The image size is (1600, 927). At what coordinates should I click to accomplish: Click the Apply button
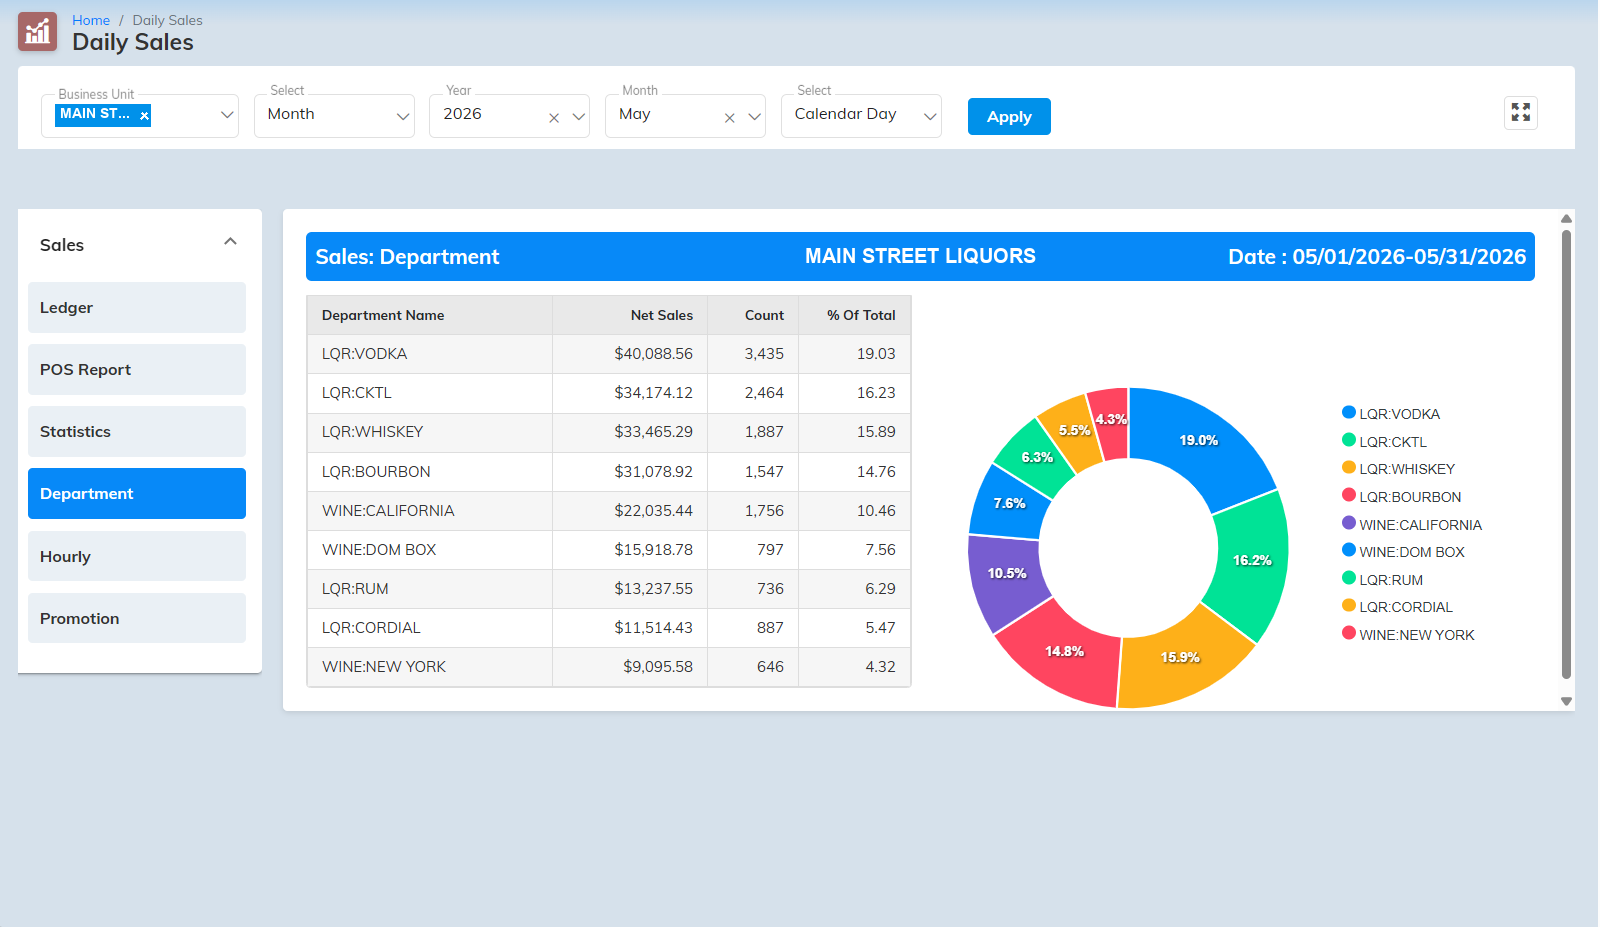pos(1009,117)
